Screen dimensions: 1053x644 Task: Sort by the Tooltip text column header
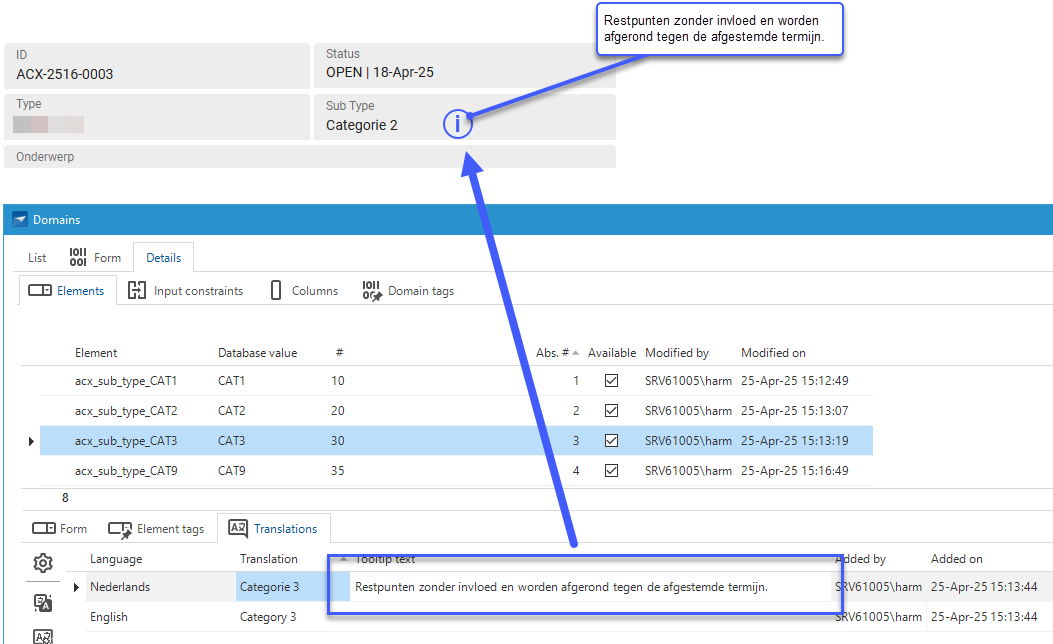[385, 559]
